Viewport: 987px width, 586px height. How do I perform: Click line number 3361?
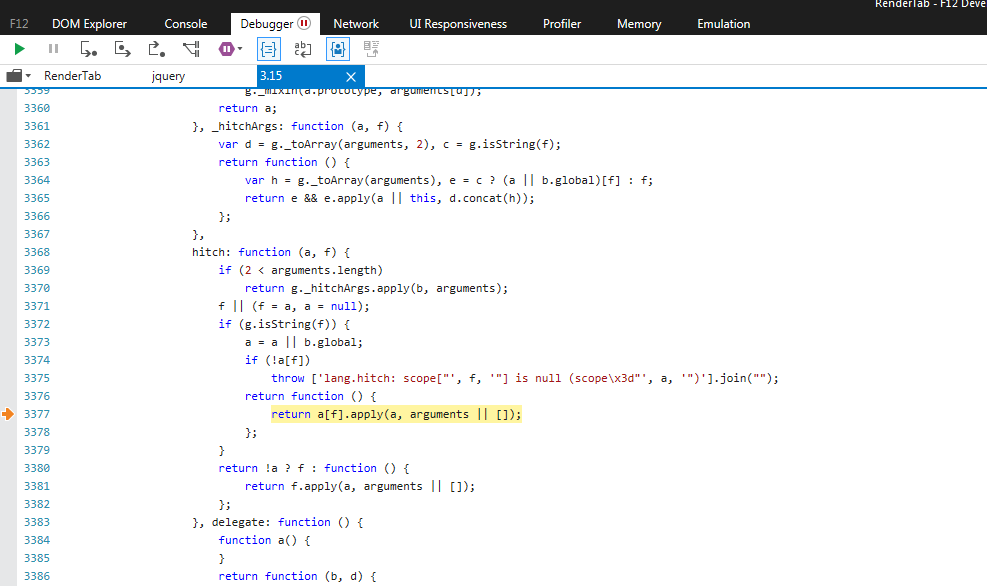point(37,126)
